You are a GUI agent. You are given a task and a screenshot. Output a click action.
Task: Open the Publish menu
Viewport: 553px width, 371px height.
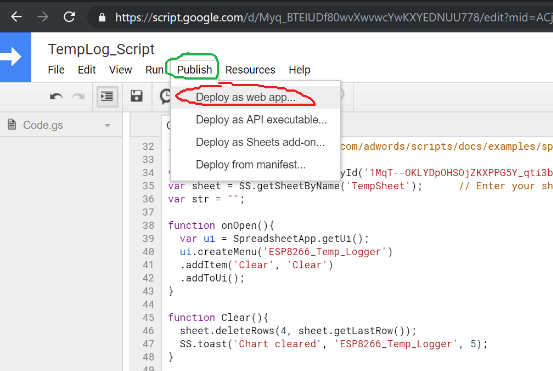coord(194,70)
